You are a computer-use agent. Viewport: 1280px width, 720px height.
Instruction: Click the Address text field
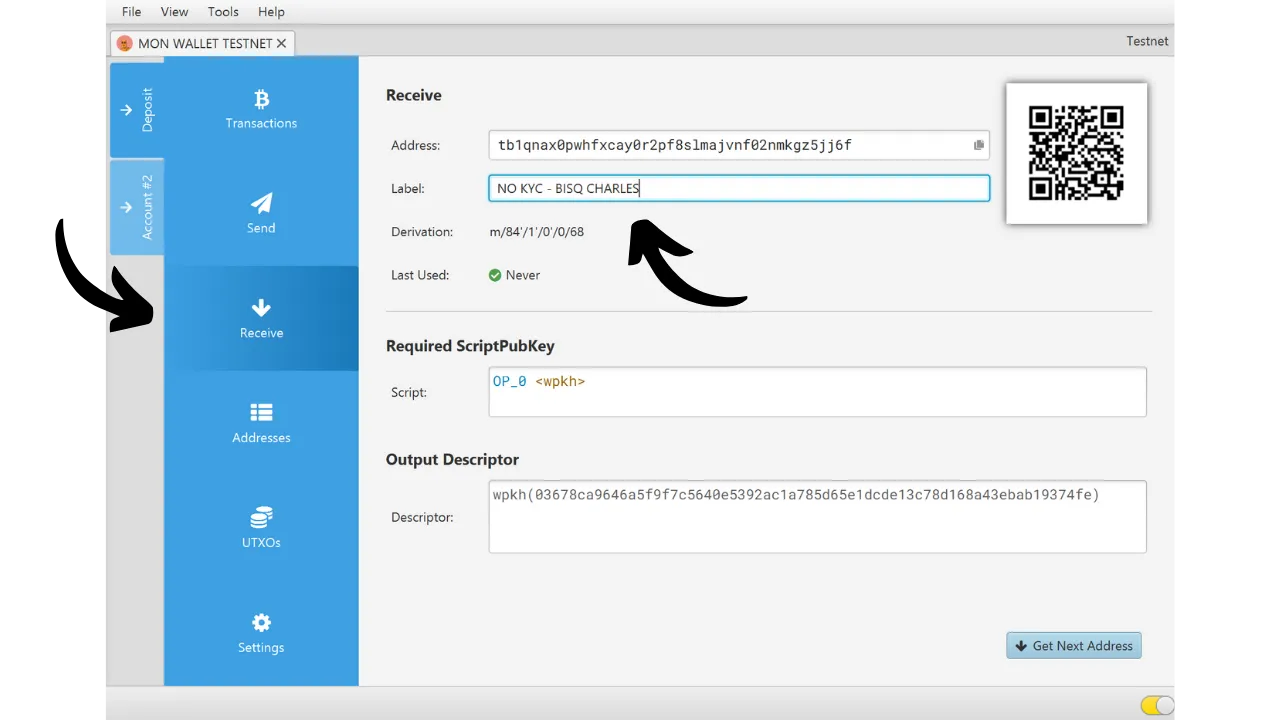pos(728,145)
